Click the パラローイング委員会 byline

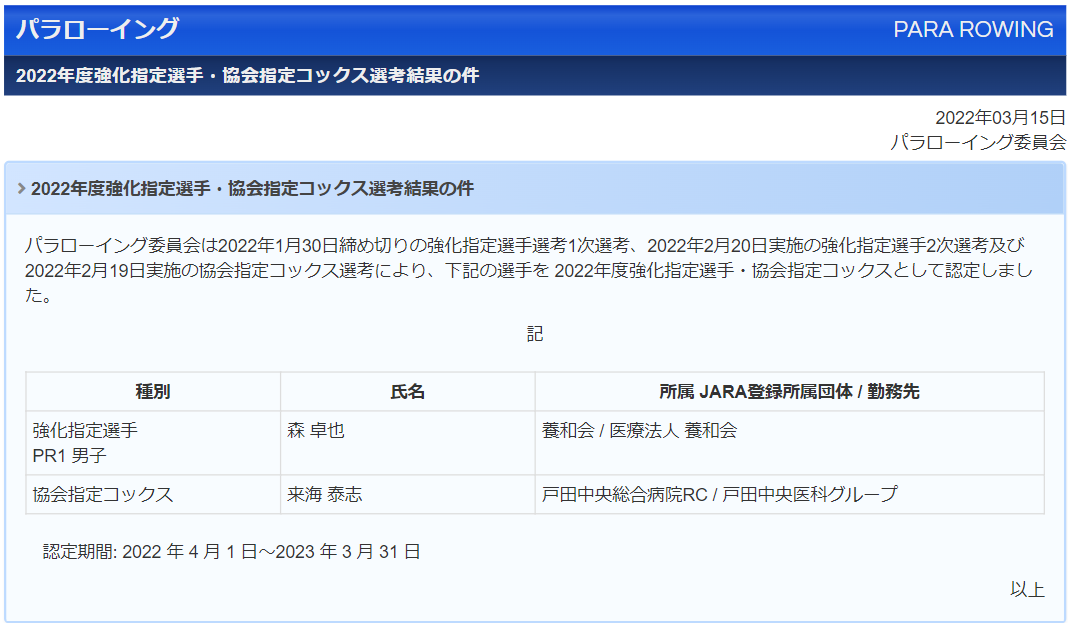click(978, 142)
